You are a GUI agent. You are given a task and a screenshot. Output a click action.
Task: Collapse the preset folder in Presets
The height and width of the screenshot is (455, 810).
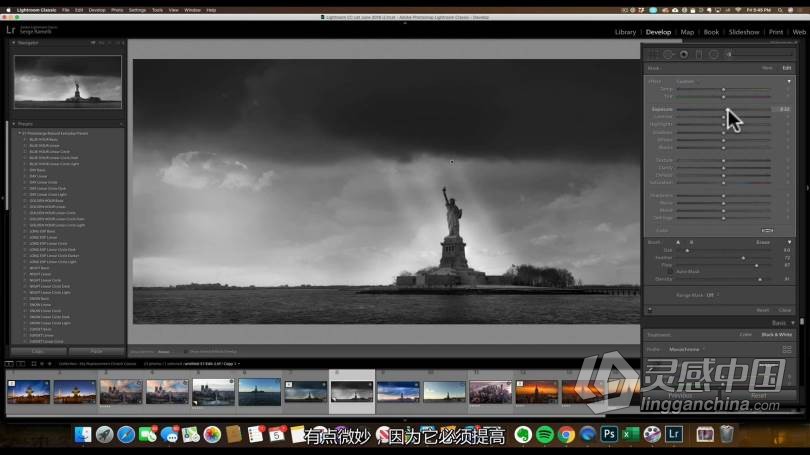click(x=20, y=133)
